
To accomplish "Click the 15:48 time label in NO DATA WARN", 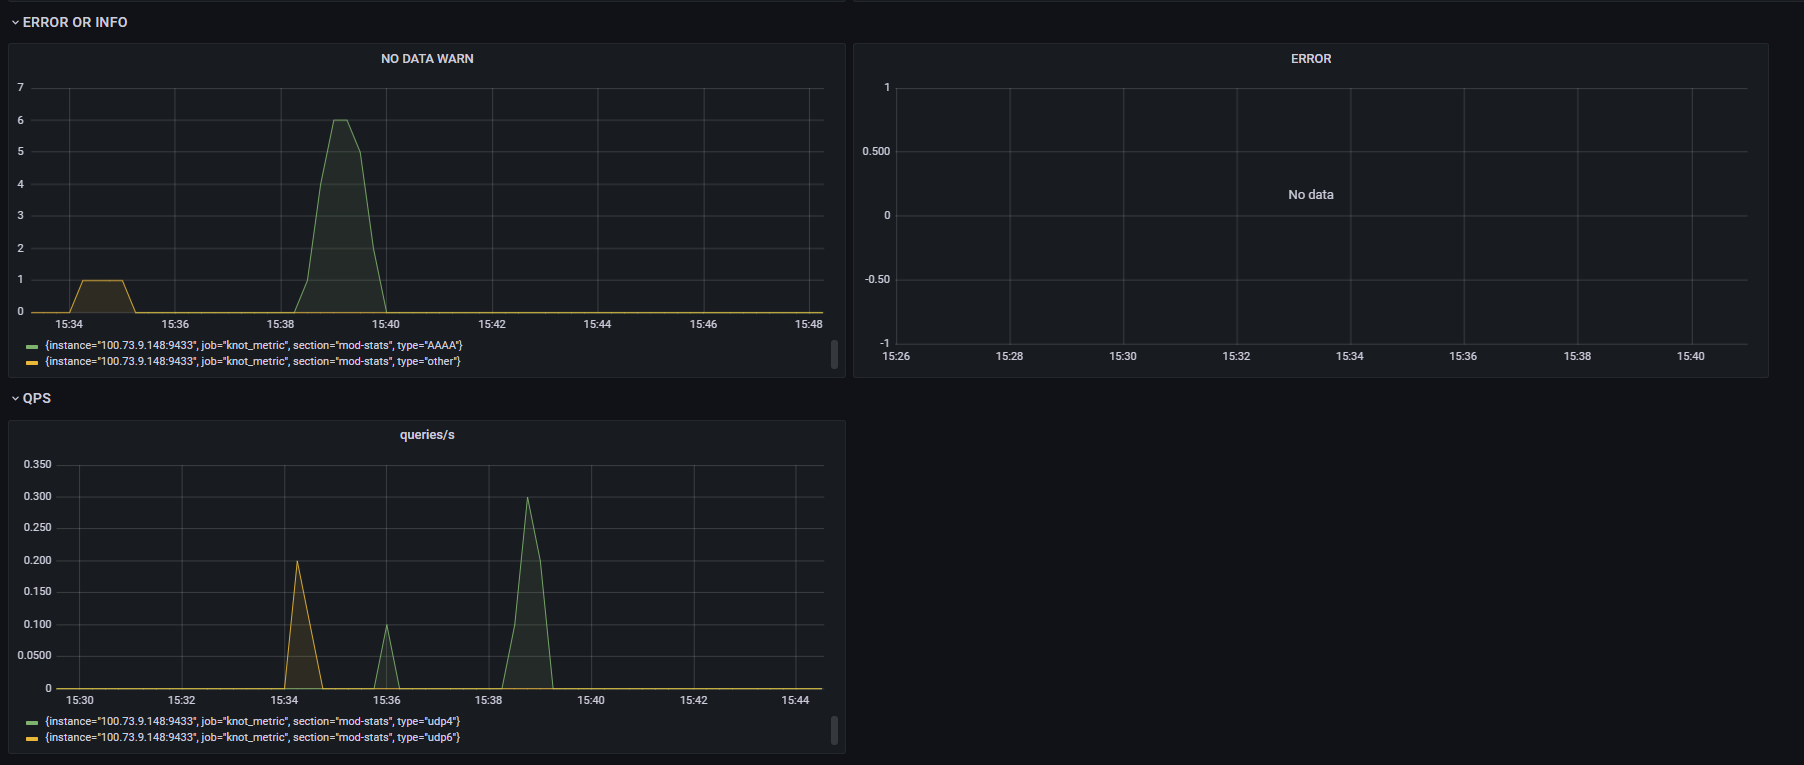I will pyautogui.click(x=809, y=324).
